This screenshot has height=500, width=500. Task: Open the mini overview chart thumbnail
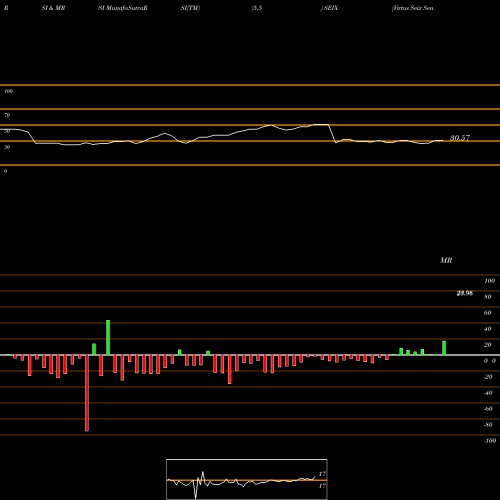pyautogui.click(x=247, y=479)
